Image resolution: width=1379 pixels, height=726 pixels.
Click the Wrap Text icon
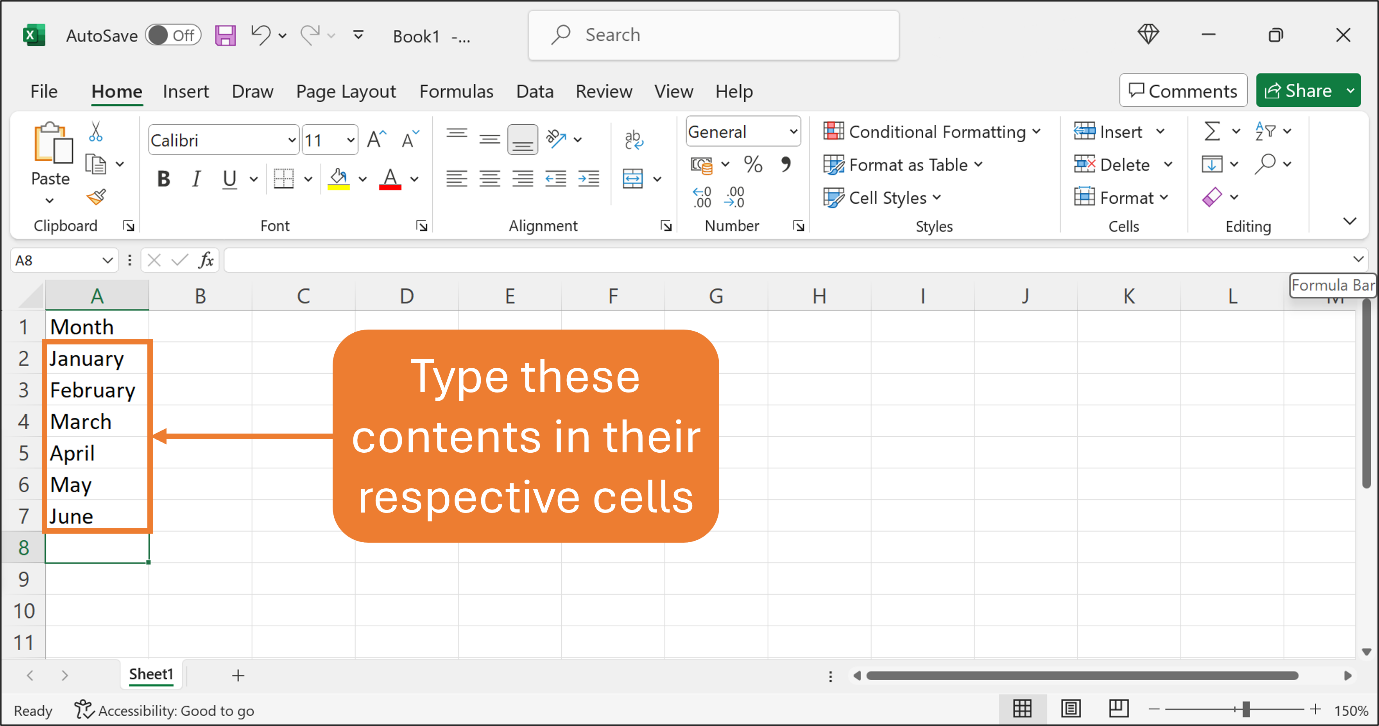[633, 139]
